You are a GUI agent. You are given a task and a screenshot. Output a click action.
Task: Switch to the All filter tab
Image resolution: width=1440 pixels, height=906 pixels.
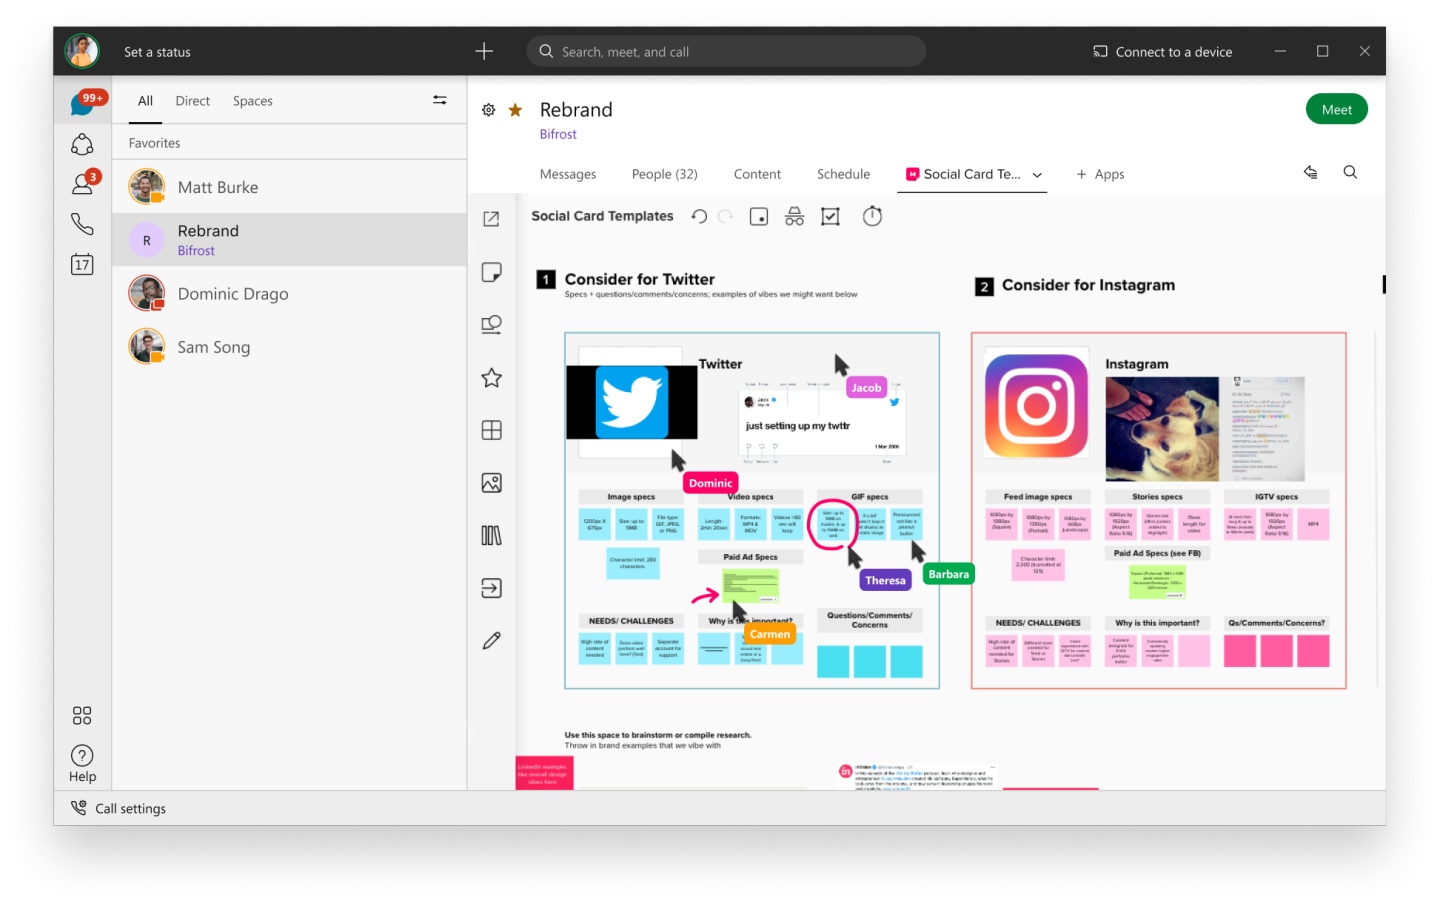point(145,101)
